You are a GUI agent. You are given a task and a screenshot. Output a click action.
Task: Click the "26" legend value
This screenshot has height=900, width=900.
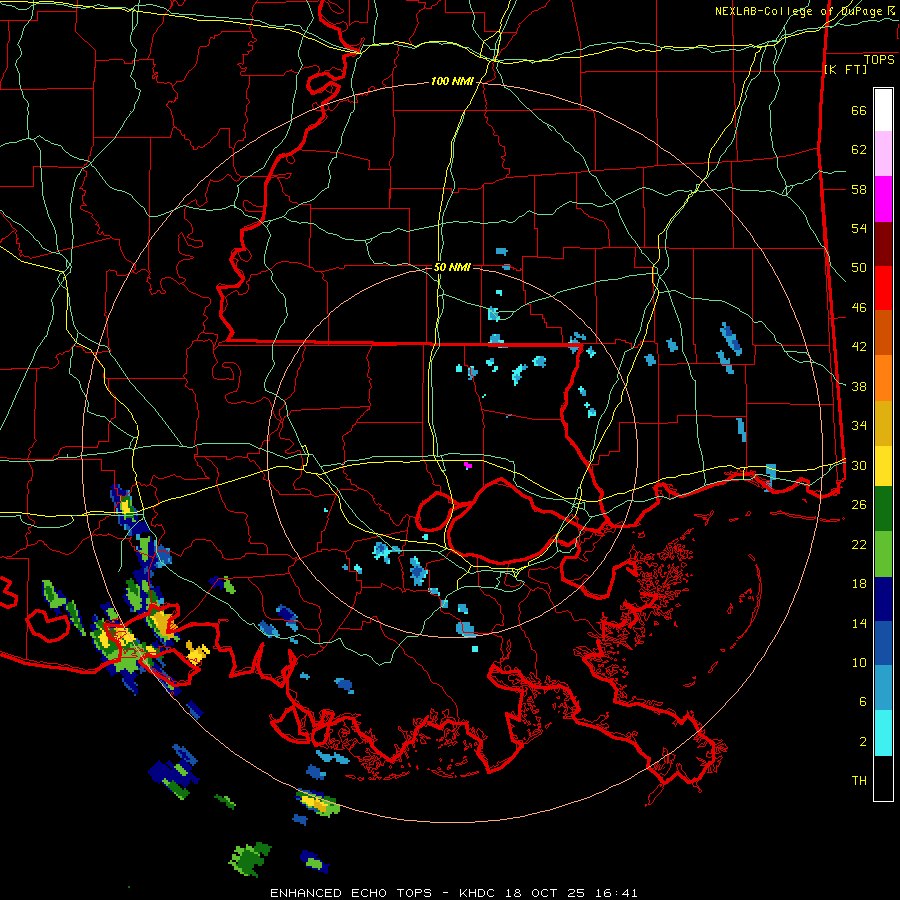(859, 505)
